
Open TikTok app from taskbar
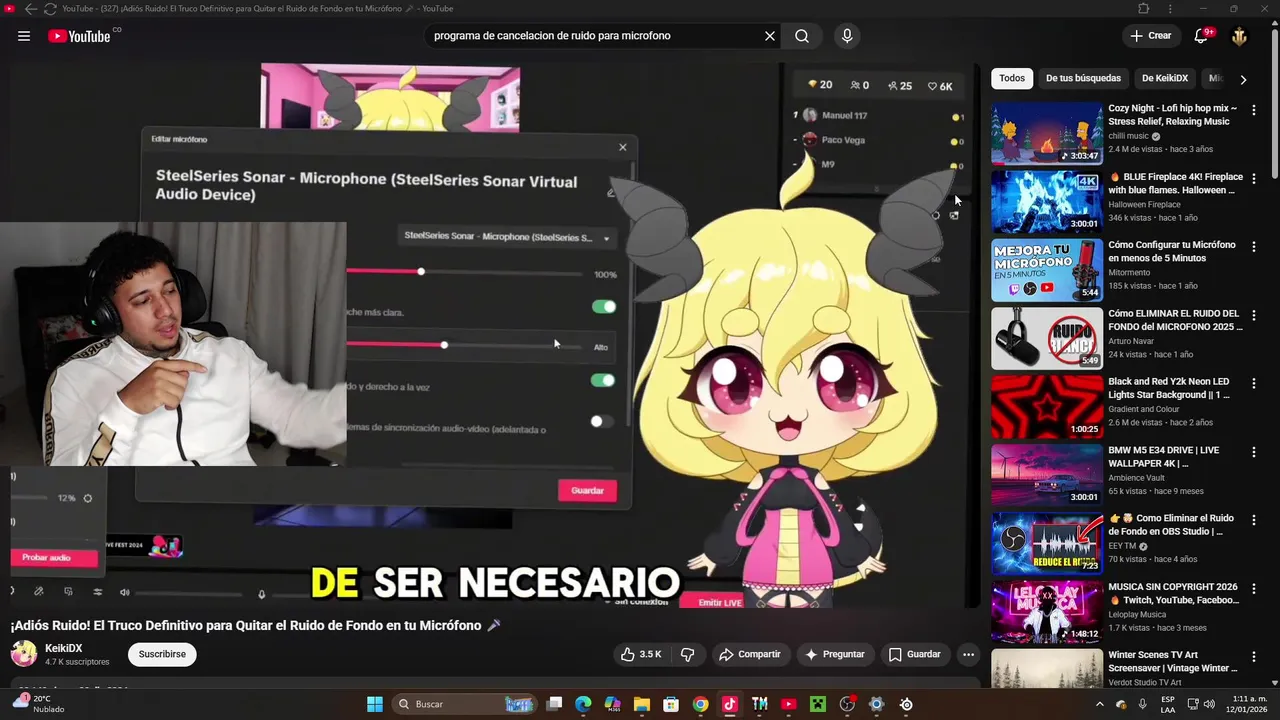pos(730,704)
